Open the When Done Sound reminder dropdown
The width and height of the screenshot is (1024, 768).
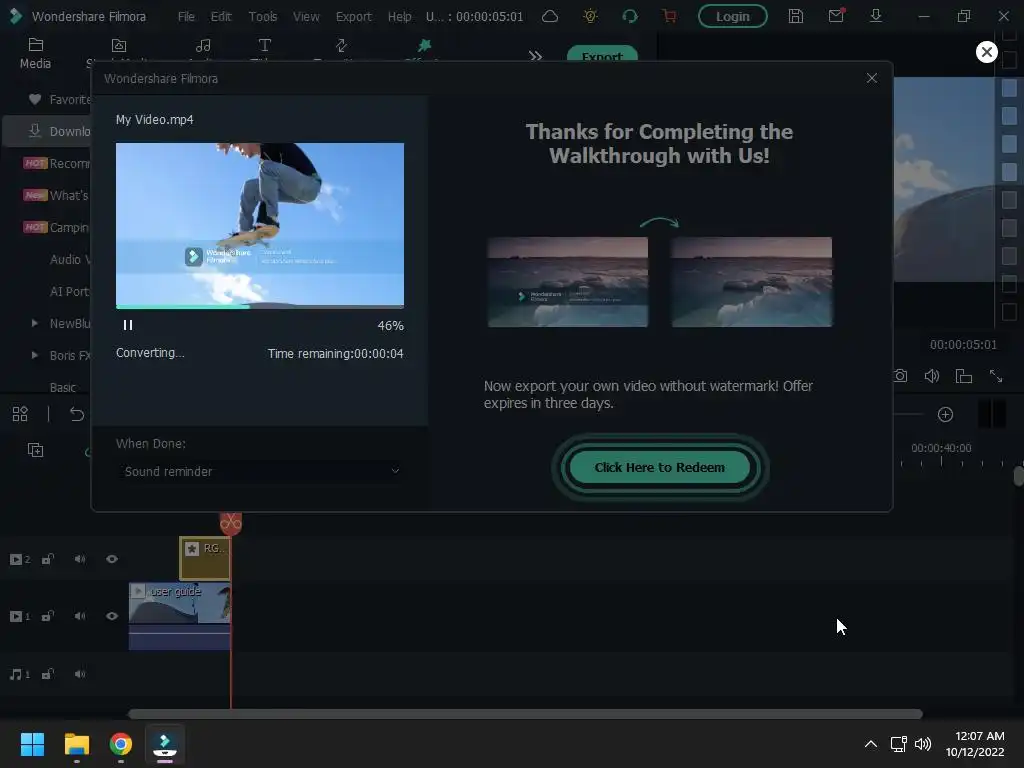261,471
